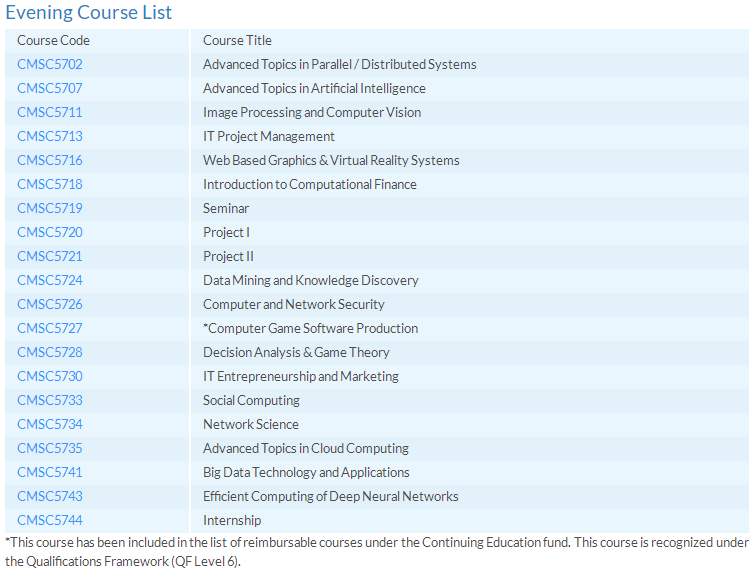Open the CMSC5711 course link
752x568 pixels.
click(x=50, y=112)
